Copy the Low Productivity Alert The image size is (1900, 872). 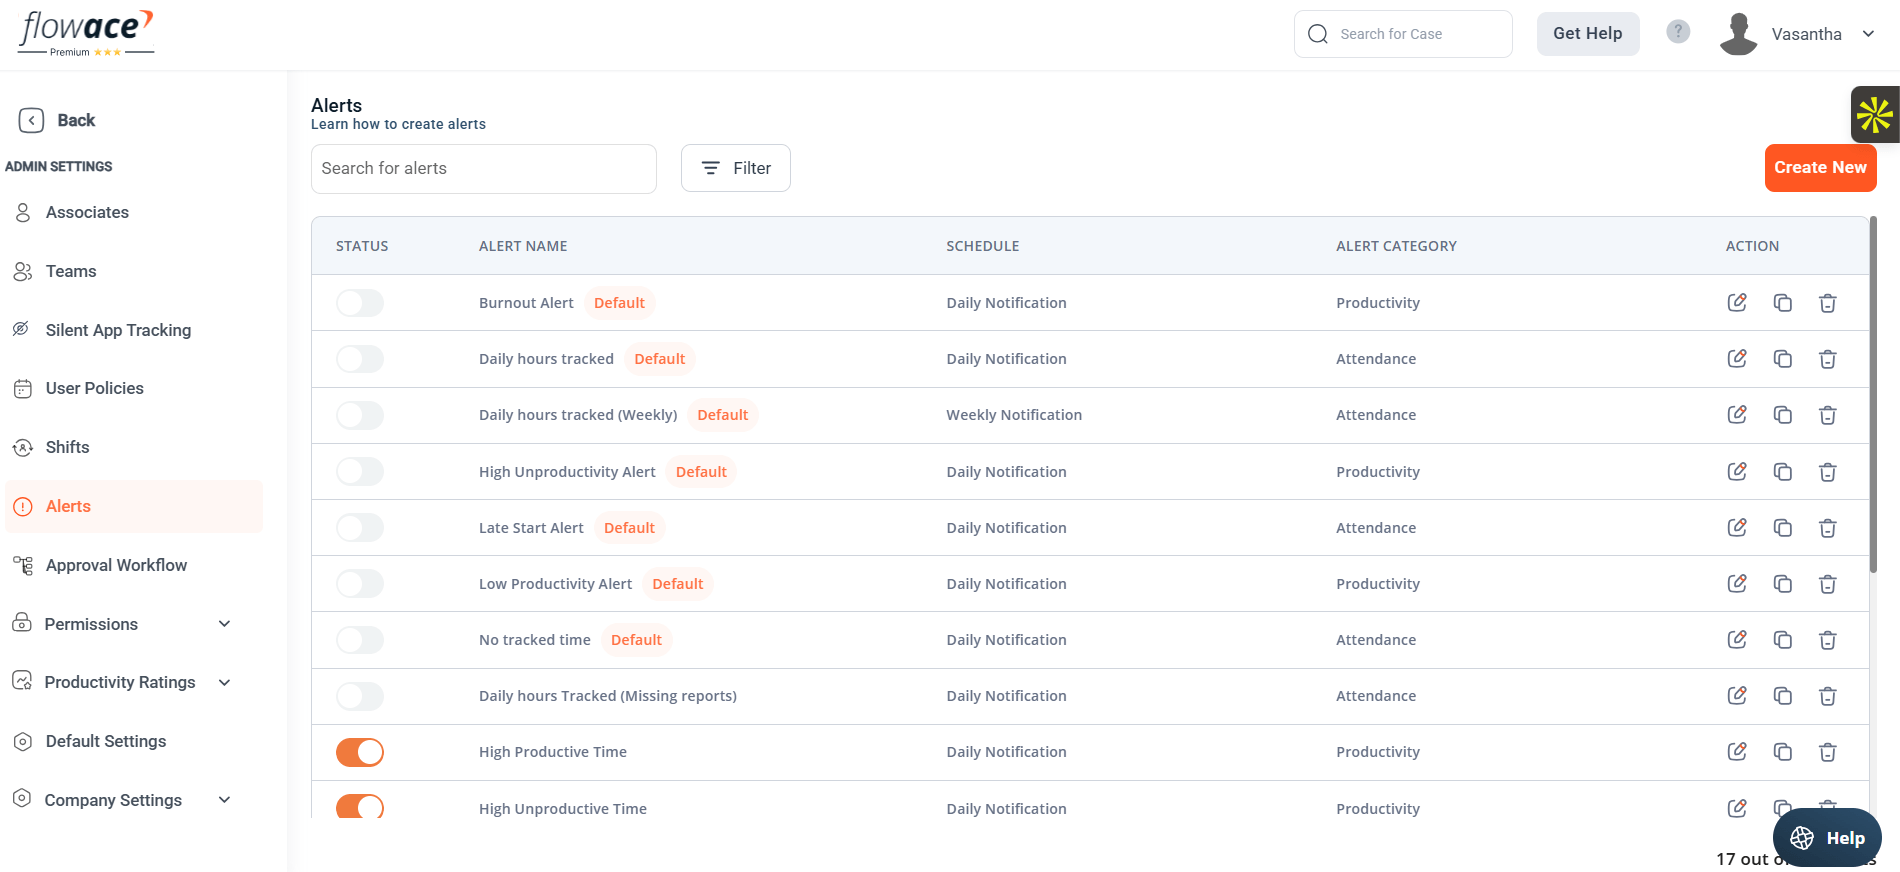coord(1782,584)
